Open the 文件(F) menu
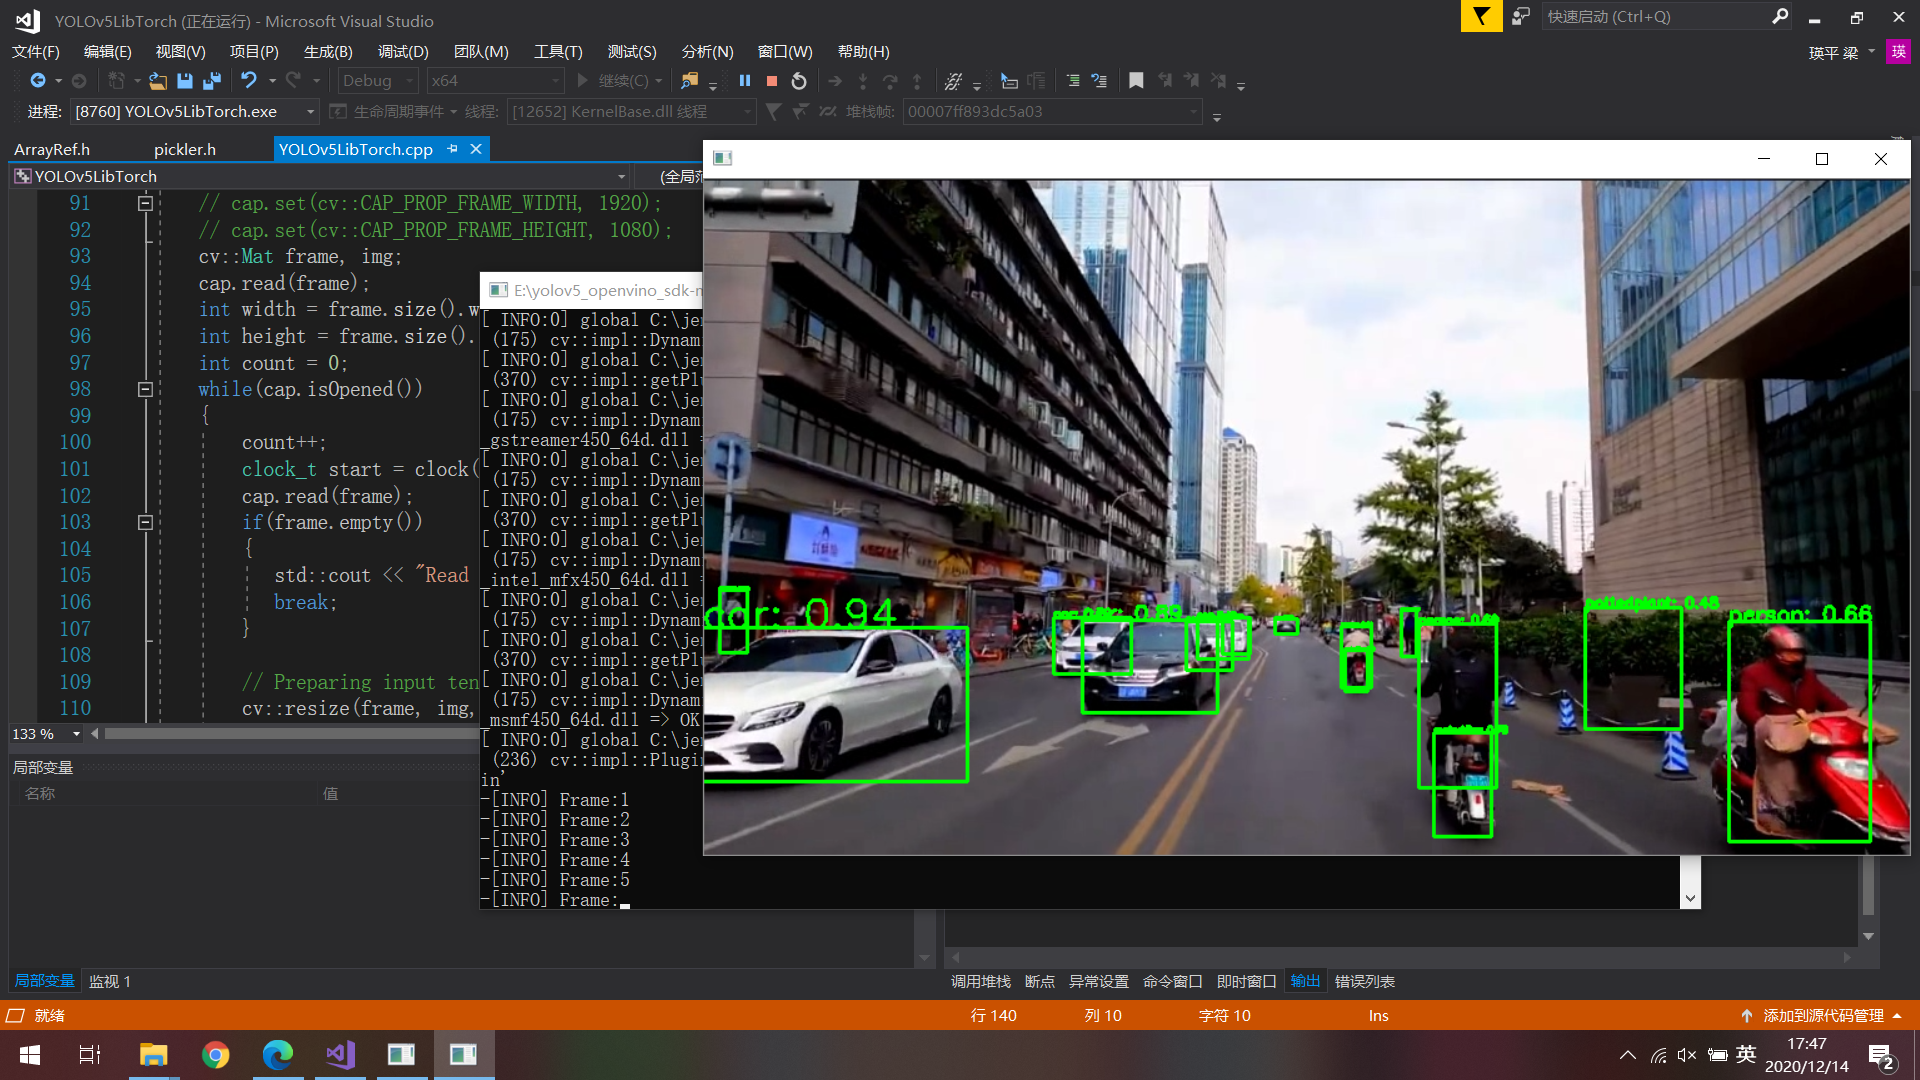The width and height of the screenshot is (1920, 1080). point(36,51)
